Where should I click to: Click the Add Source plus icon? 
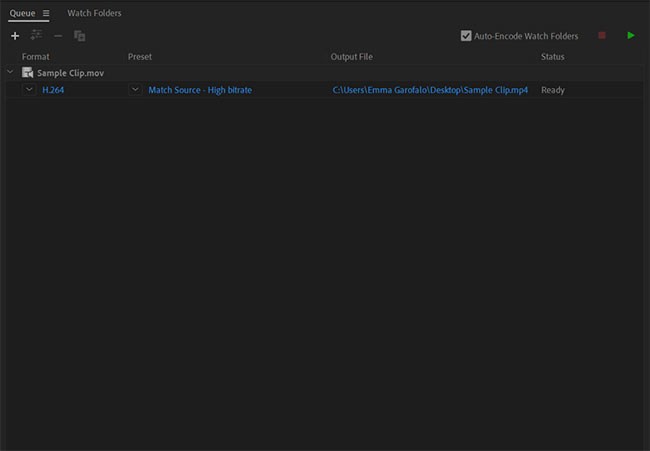pyautogui.click(x=15, y=36)
